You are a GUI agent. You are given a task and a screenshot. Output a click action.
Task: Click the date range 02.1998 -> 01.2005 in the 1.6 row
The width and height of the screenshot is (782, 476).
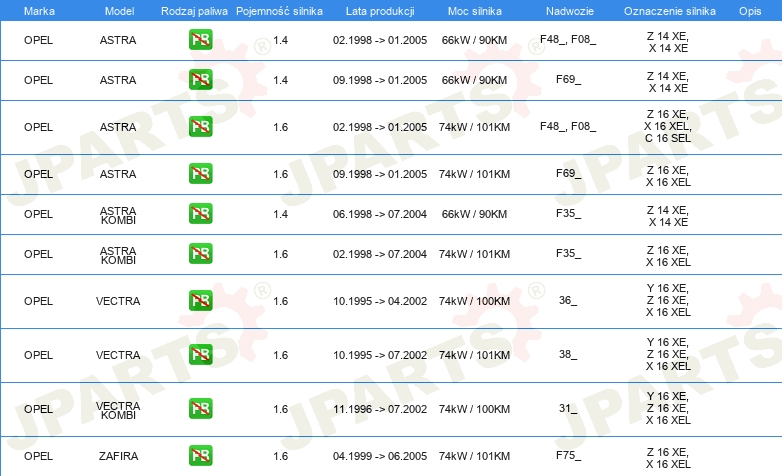pyautogui.click(x=380, y=127)
